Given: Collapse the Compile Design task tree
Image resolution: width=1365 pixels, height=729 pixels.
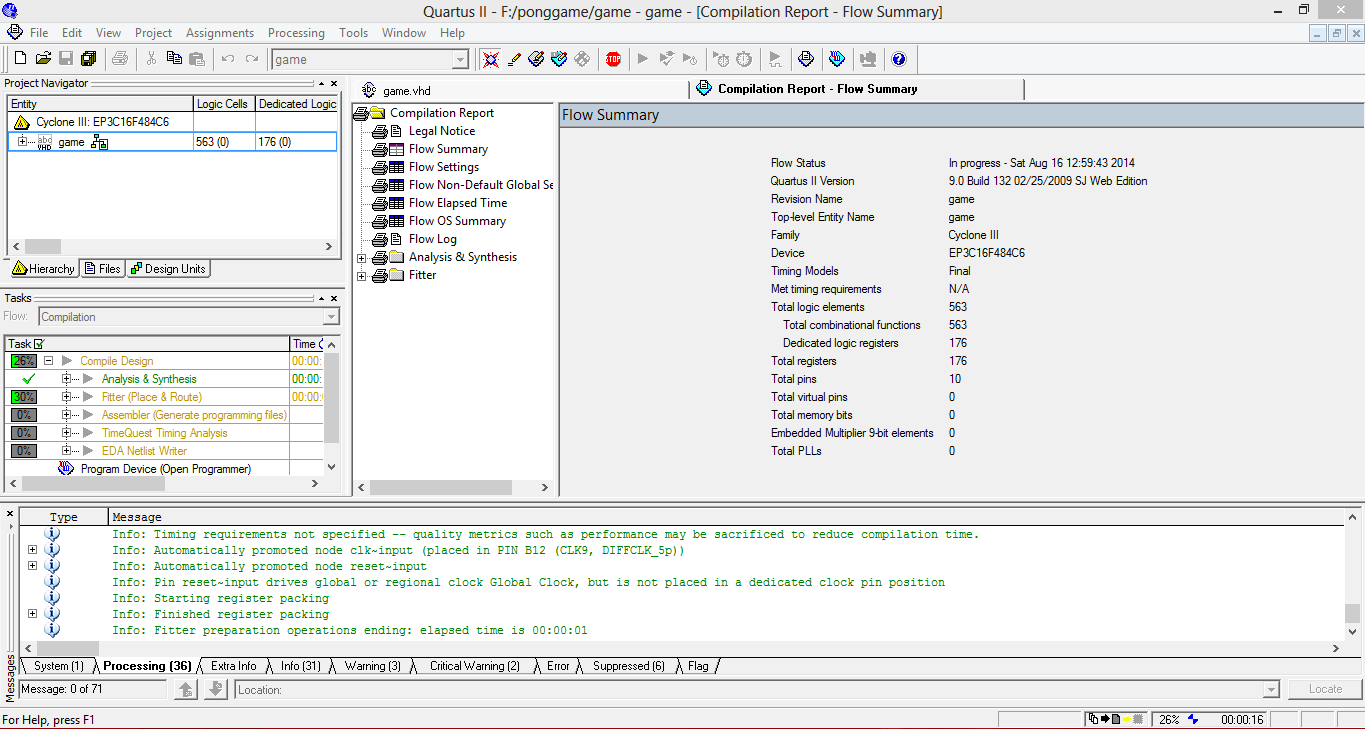Looking at the screenshot, I should click(48, 361).
